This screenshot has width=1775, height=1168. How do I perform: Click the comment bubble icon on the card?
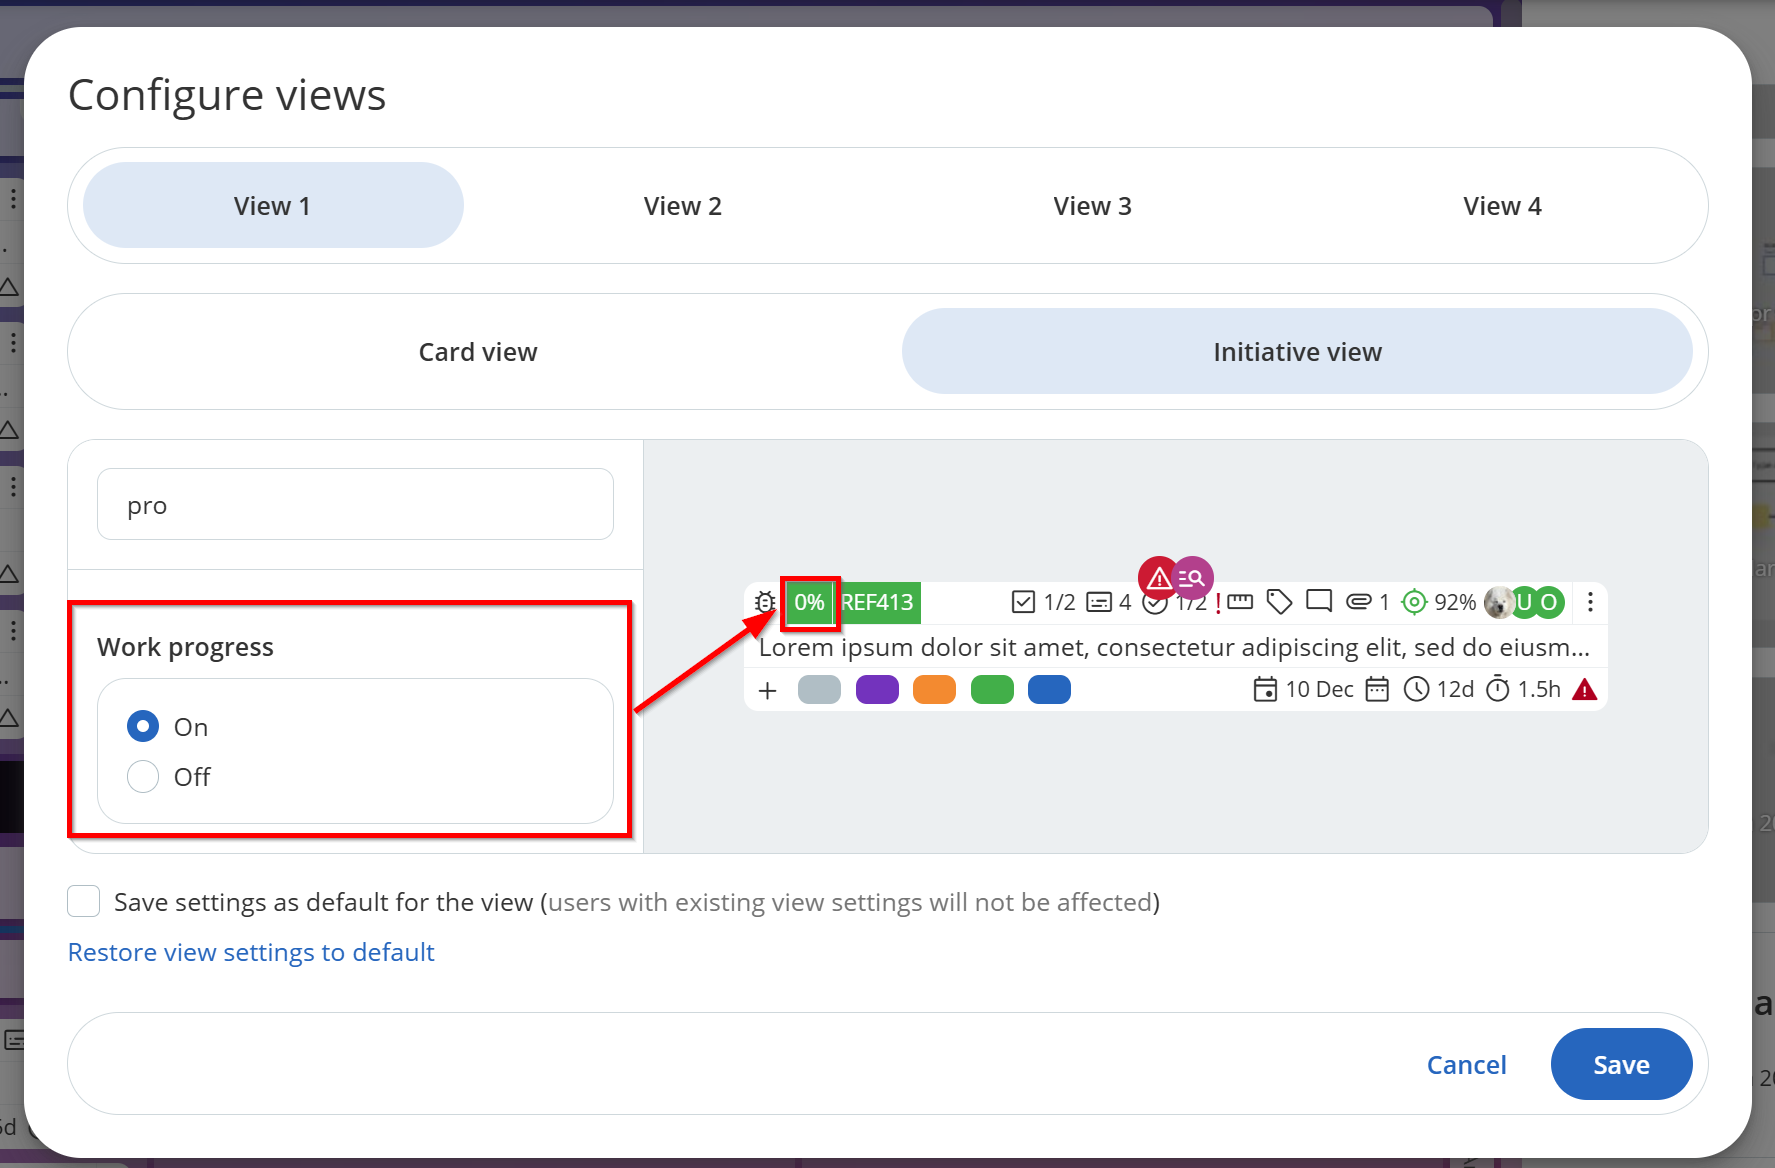pos(1319,601)
